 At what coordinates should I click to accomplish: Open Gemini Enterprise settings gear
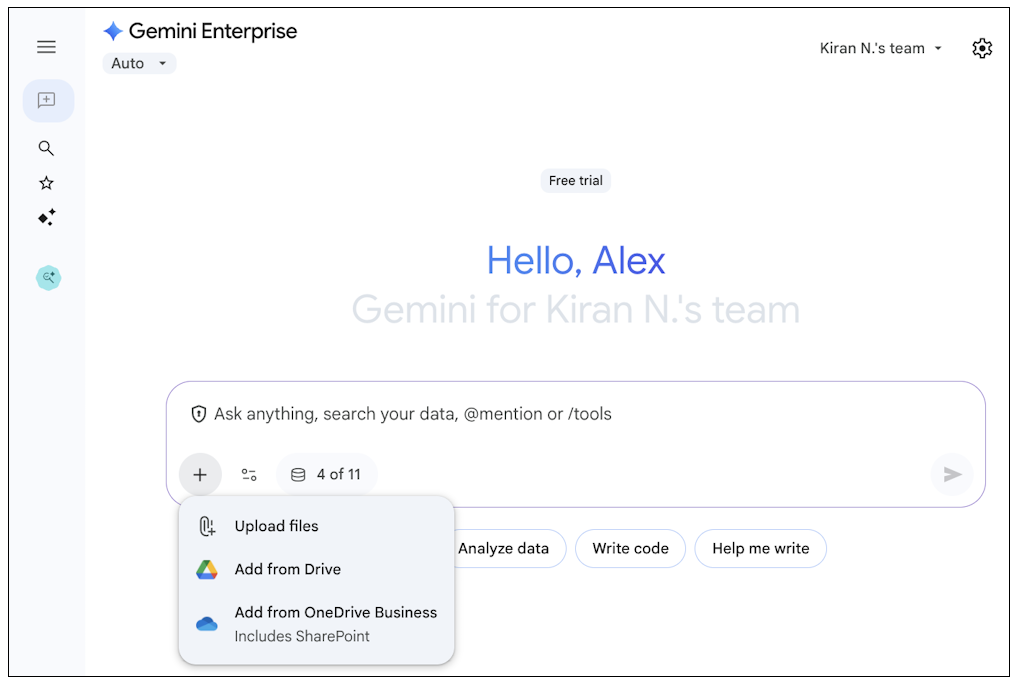[x=982, y=47]
